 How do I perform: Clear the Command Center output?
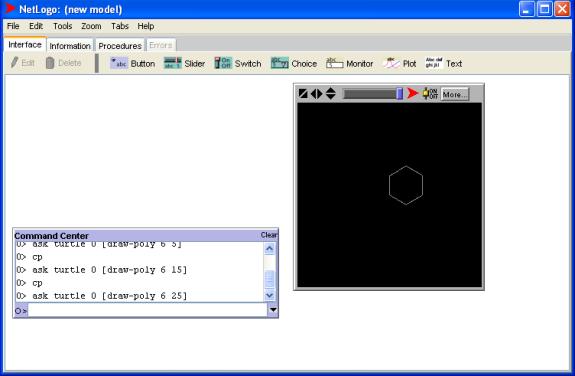click(x=269, y=235)
